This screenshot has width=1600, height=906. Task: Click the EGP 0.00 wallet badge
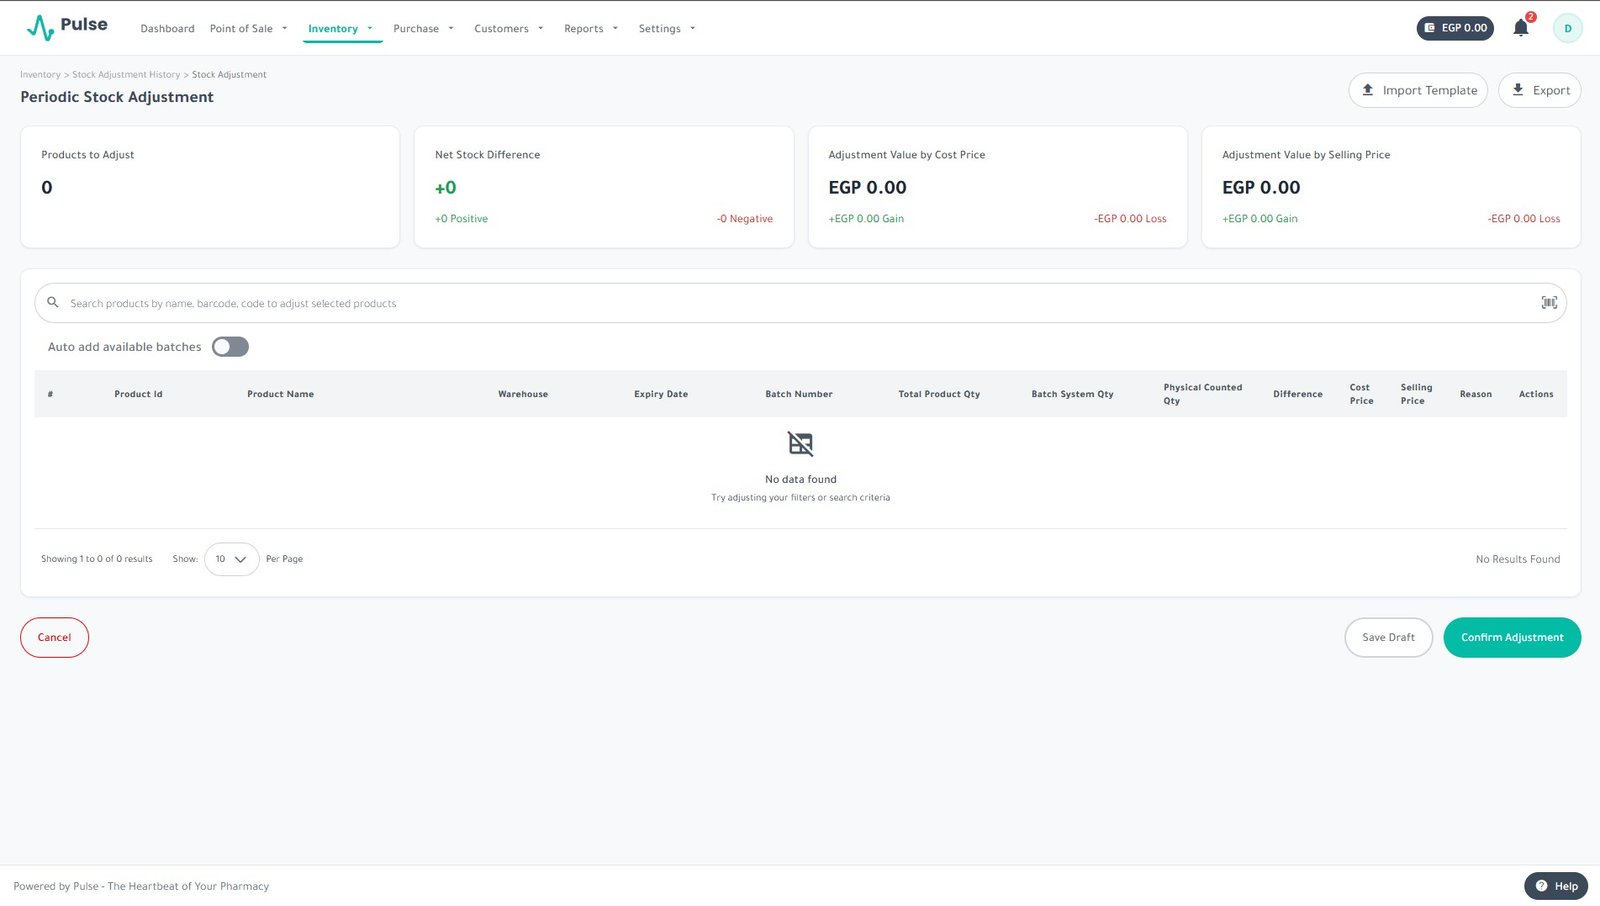[x=1454, y=28]
